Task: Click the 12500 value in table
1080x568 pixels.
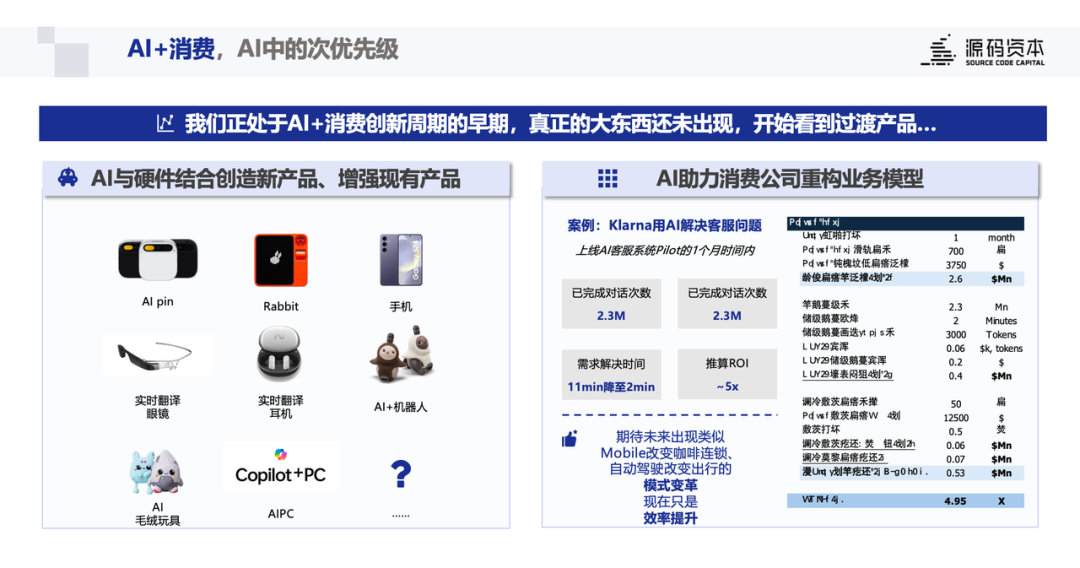Action: (x=956, y=418)
